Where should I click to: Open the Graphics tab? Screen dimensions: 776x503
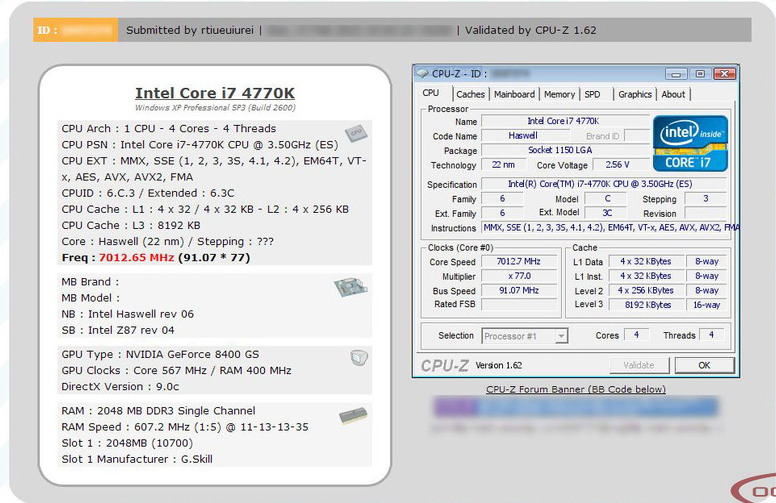[635, 94]
